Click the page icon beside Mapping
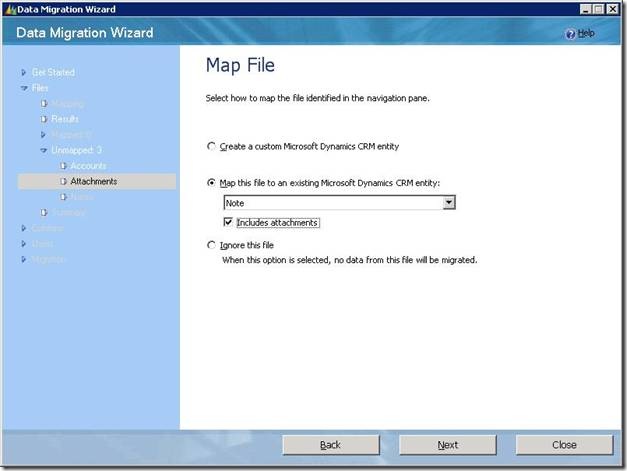The image size is (627, 471). 44,104
